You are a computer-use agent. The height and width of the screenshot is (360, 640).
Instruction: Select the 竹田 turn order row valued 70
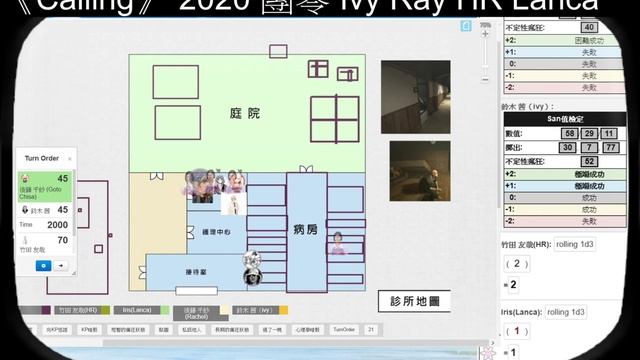pos(45,244)
